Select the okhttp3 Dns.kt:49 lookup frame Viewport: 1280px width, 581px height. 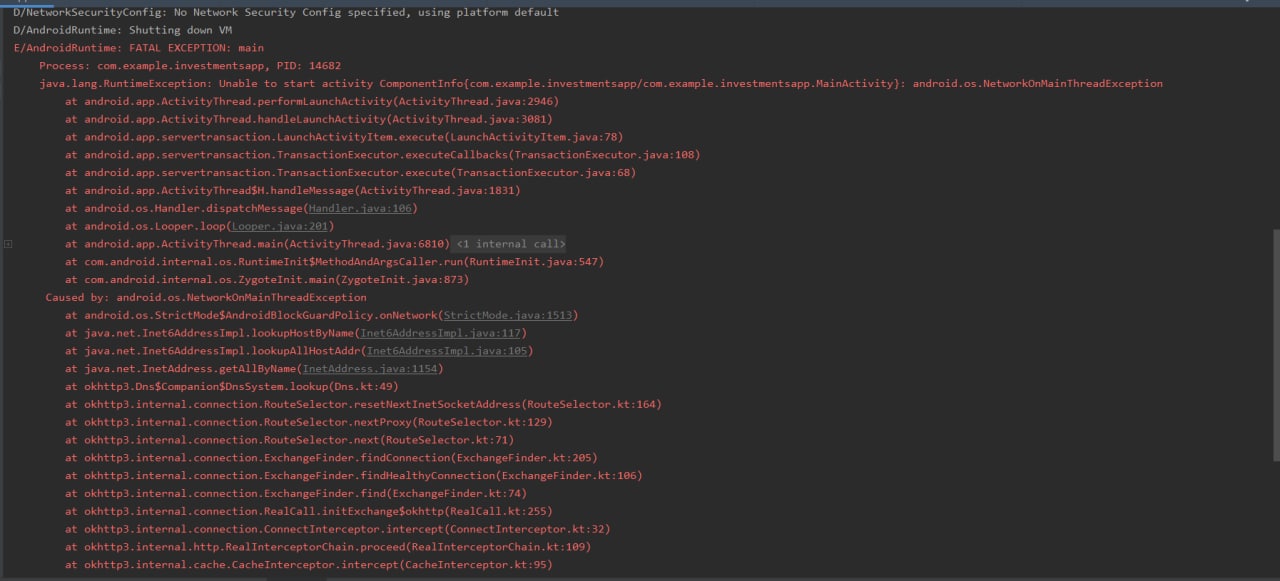[232, 386]
